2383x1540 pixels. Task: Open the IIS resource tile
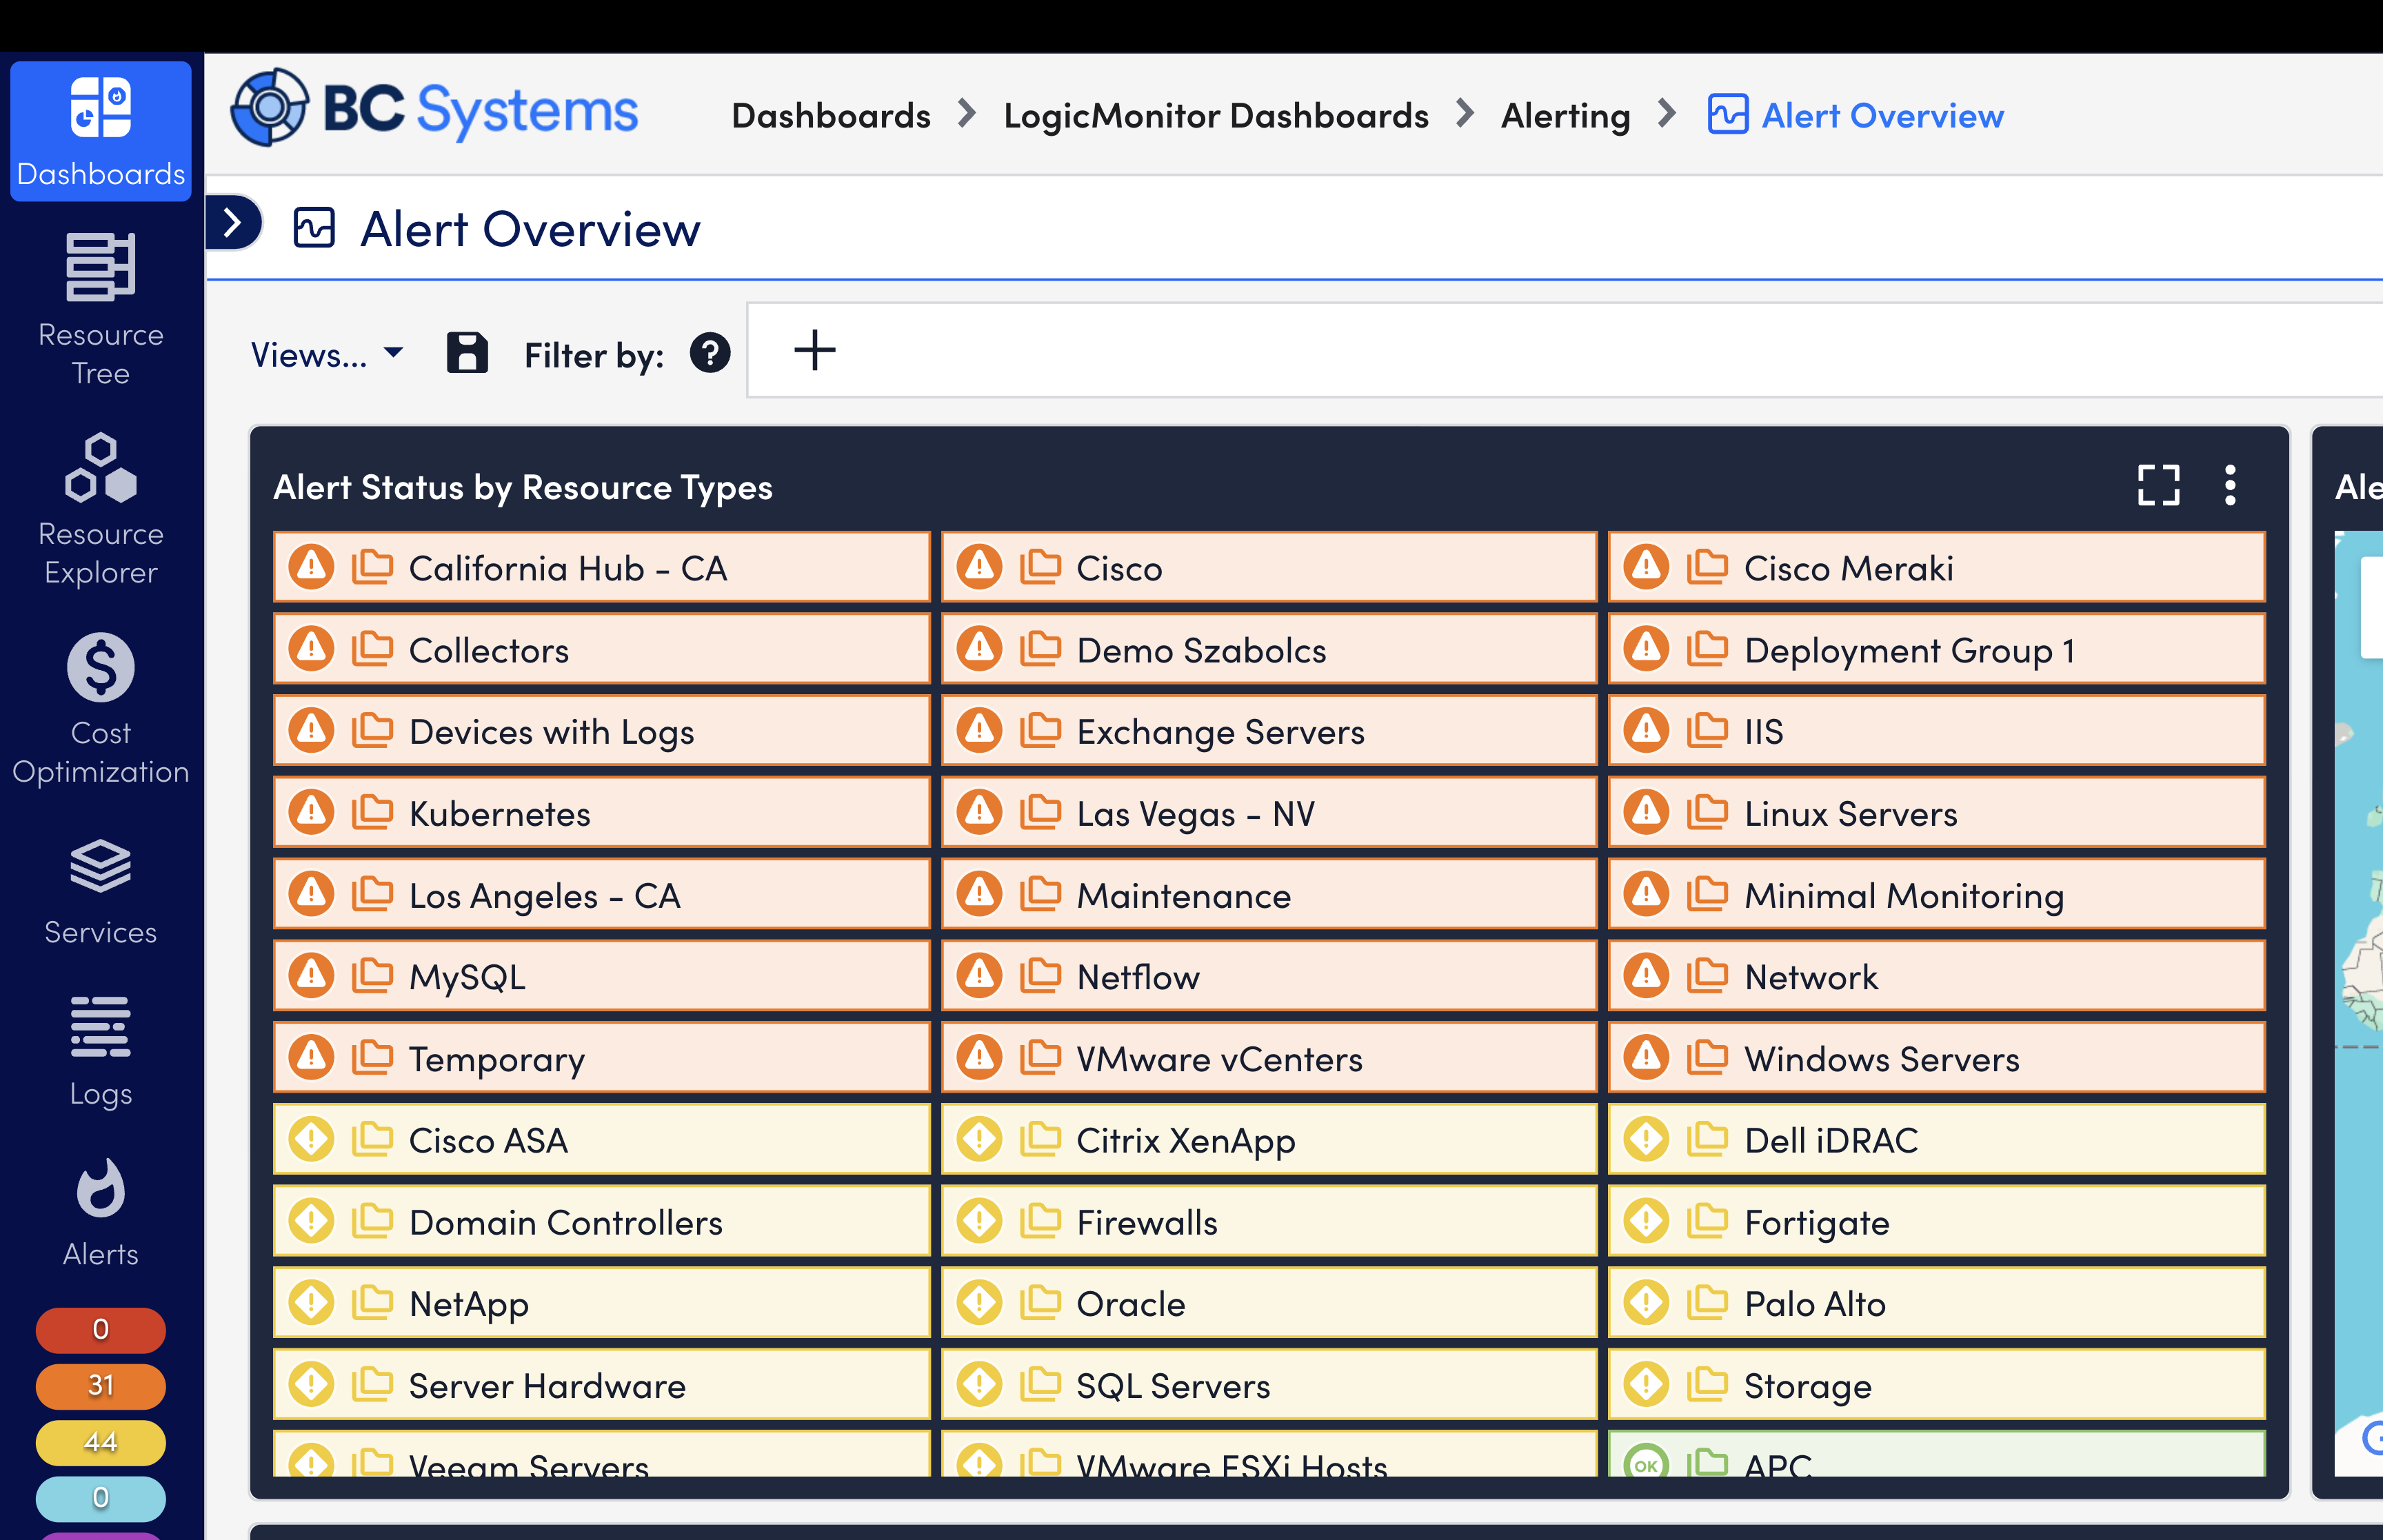pos(1937,731)
